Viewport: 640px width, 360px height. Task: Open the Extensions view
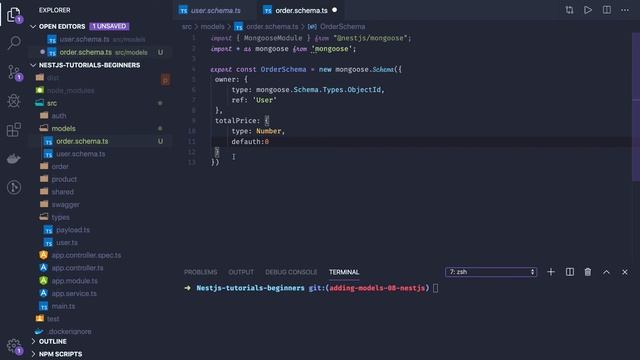coord(14,130)
